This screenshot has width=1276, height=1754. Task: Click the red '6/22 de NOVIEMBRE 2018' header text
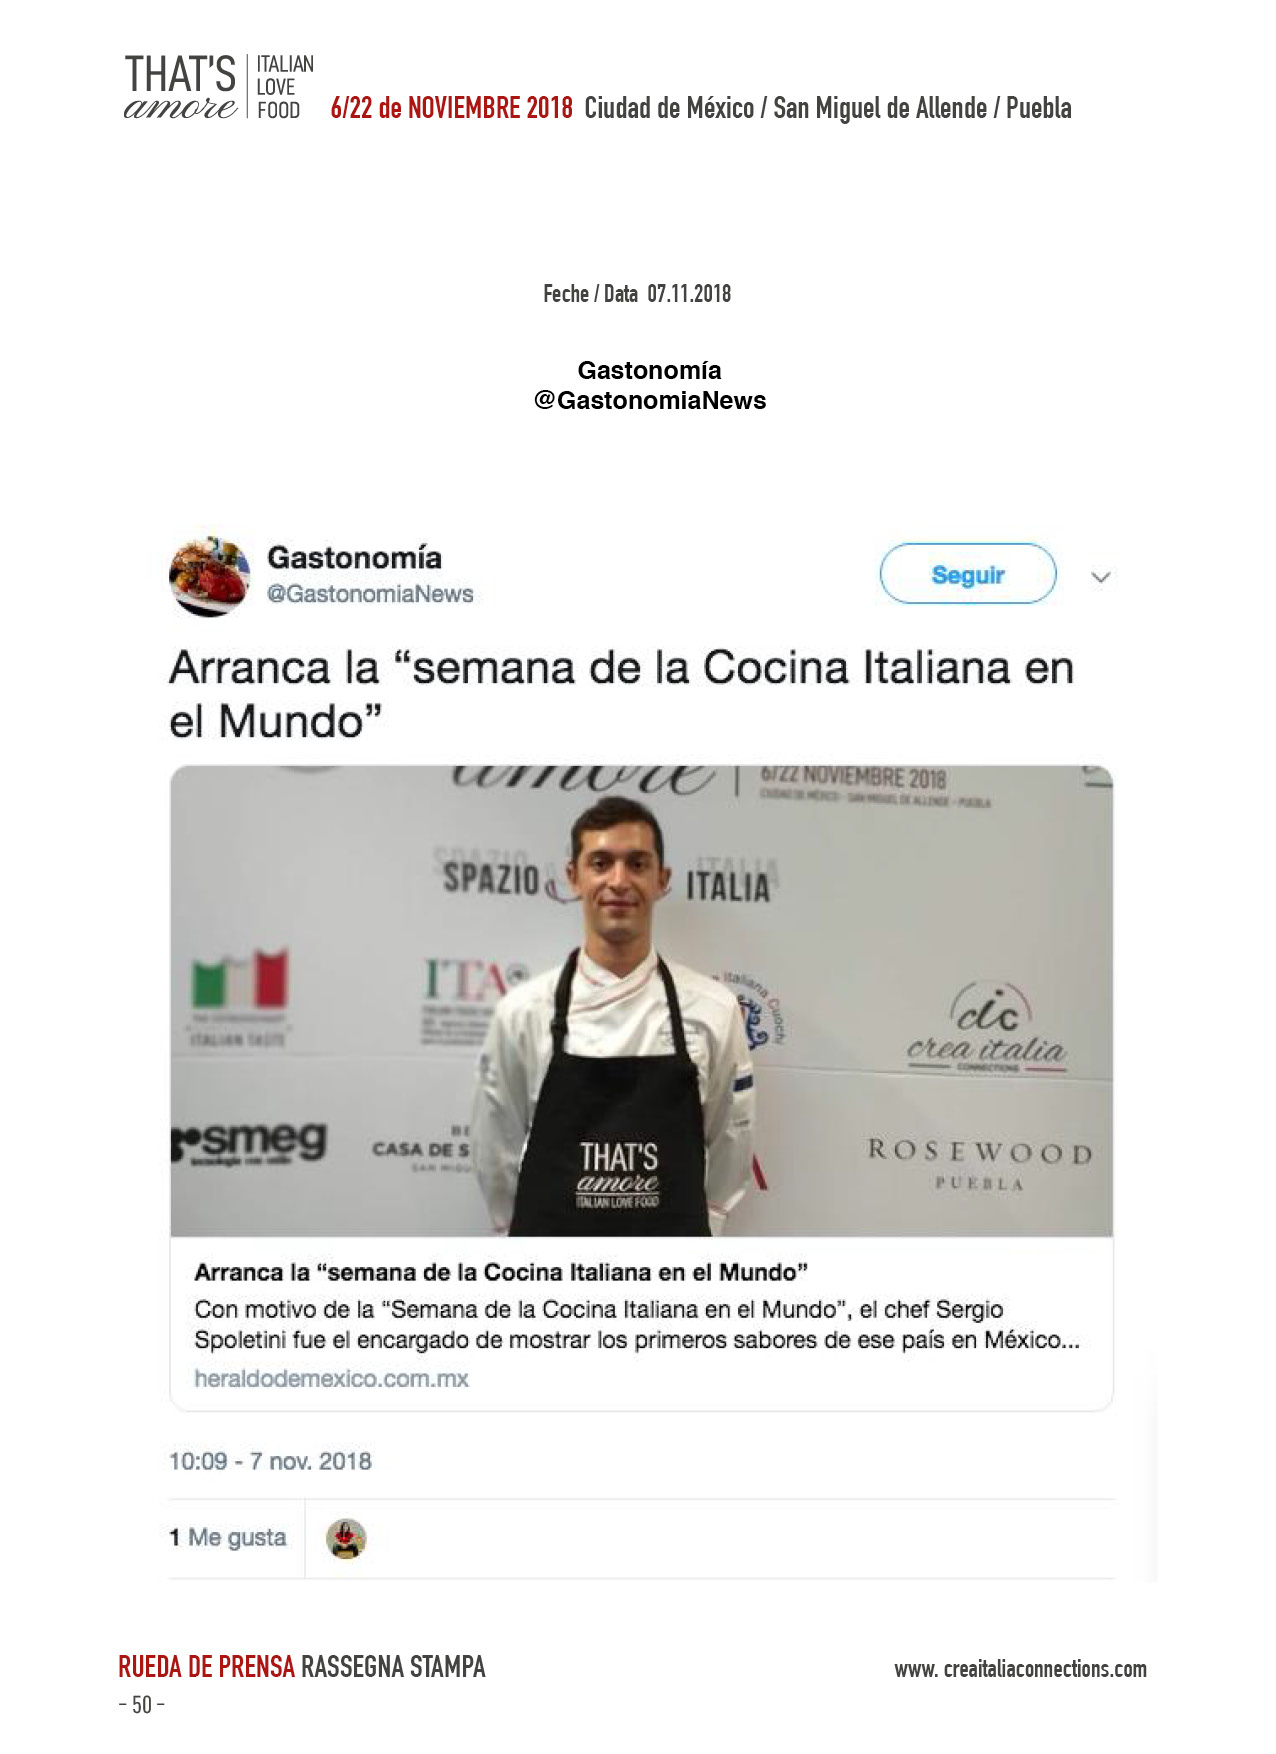click(452, 108)
